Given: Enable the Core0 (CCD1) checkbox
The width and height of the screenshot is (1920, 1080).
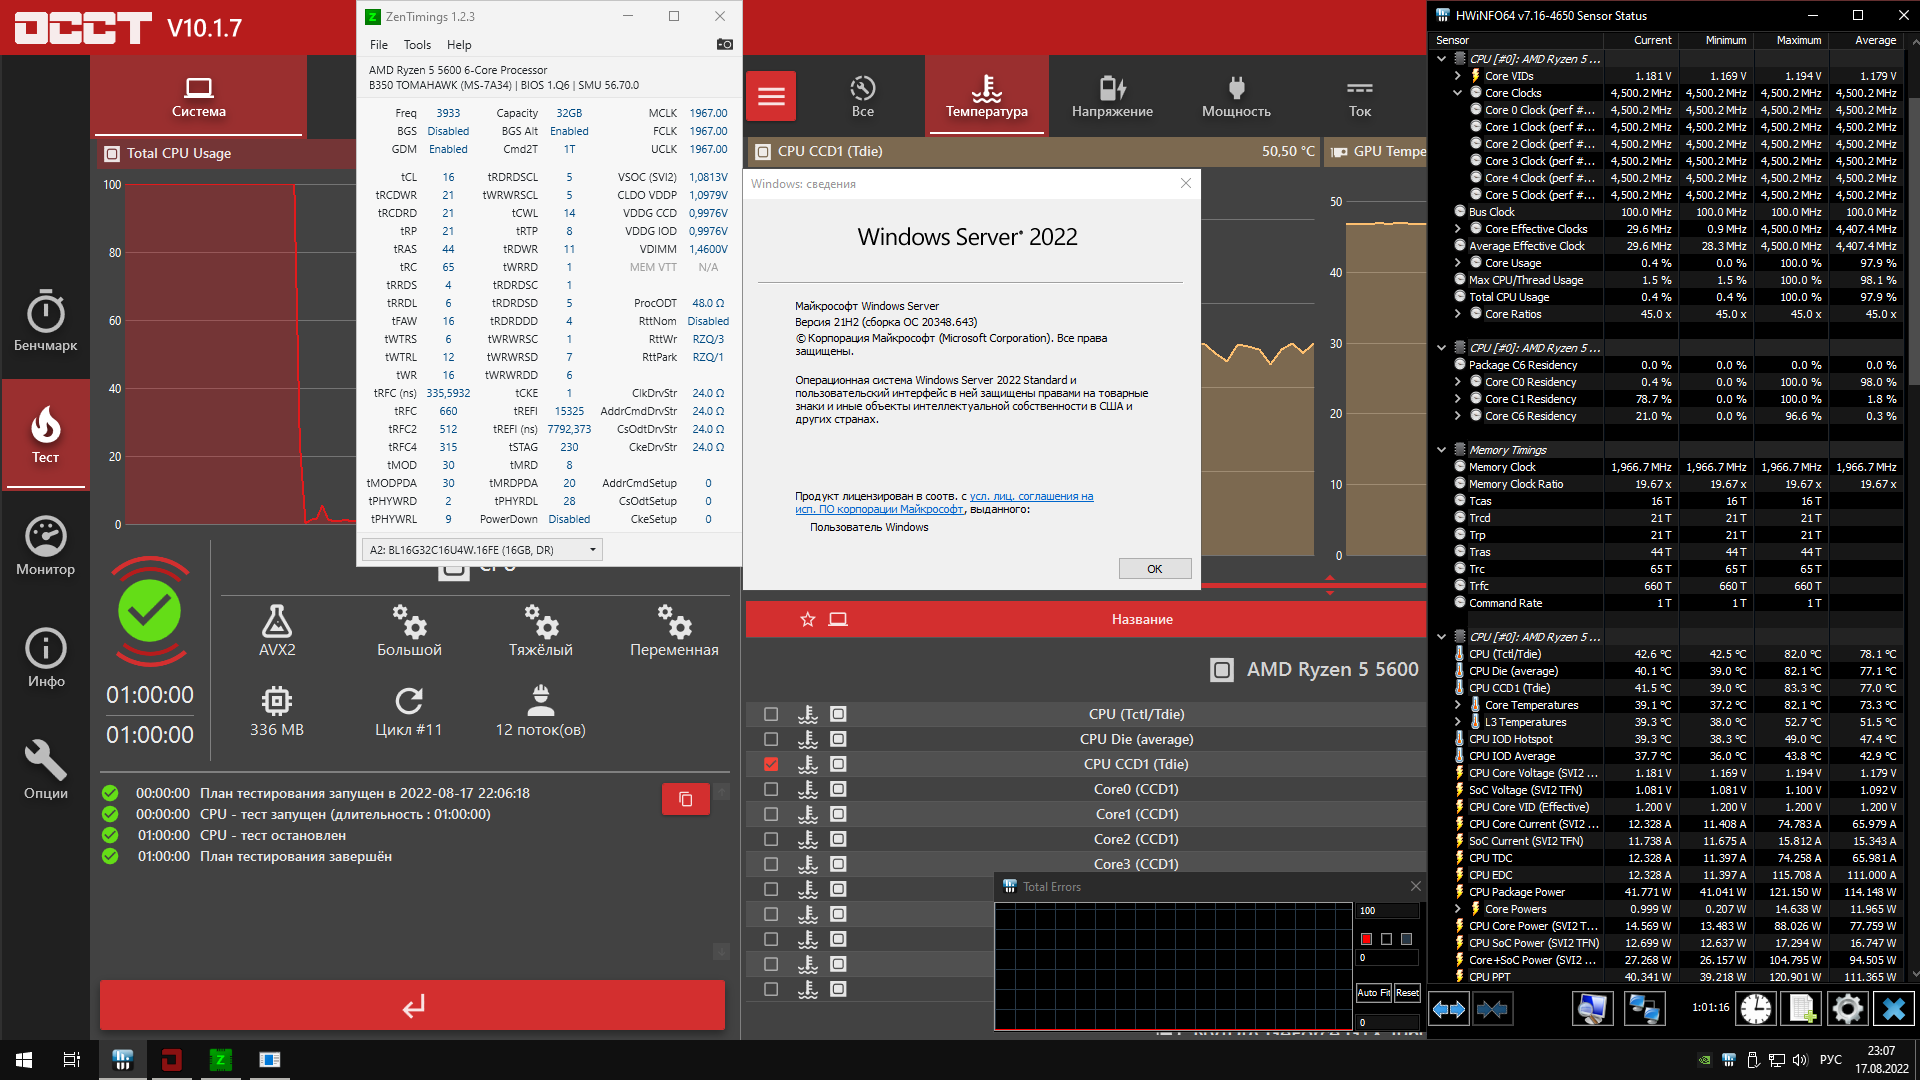Looking at the screenshot, I should pyautogui.click(x=771, y=789).
